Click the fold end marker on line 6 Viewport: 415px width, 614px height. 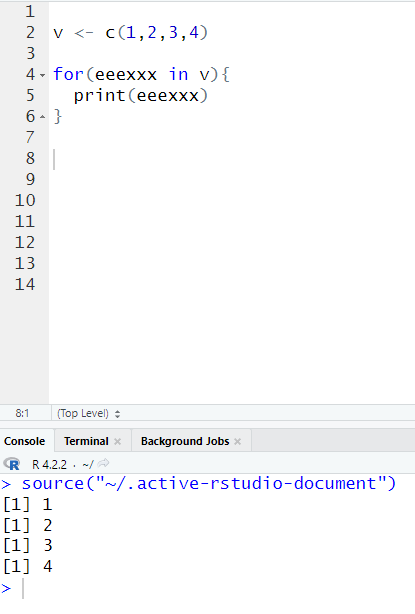(x=42, y=117)
